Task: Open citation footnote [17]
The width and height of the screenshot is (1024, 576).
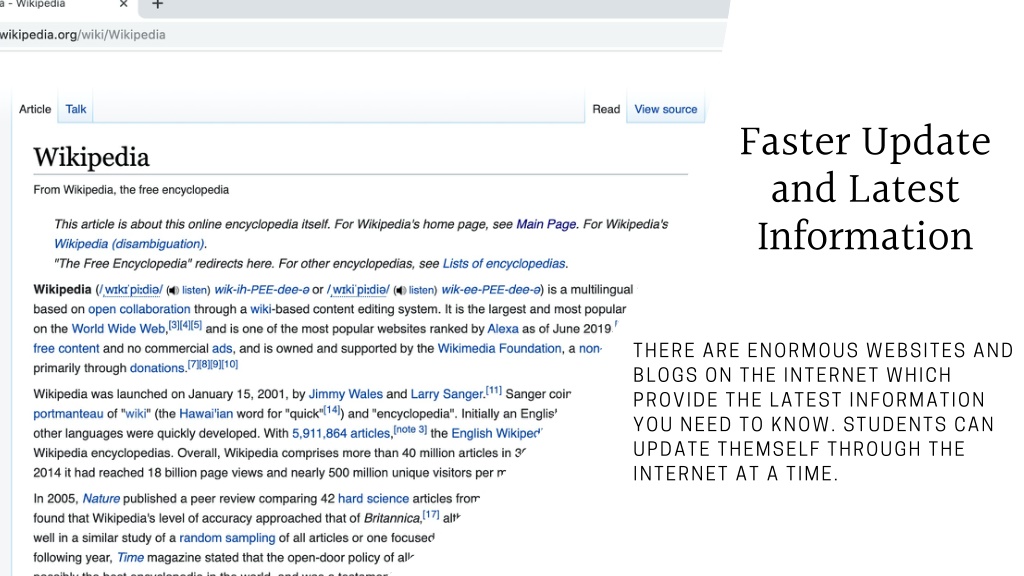Action: [x=430, y=515]
